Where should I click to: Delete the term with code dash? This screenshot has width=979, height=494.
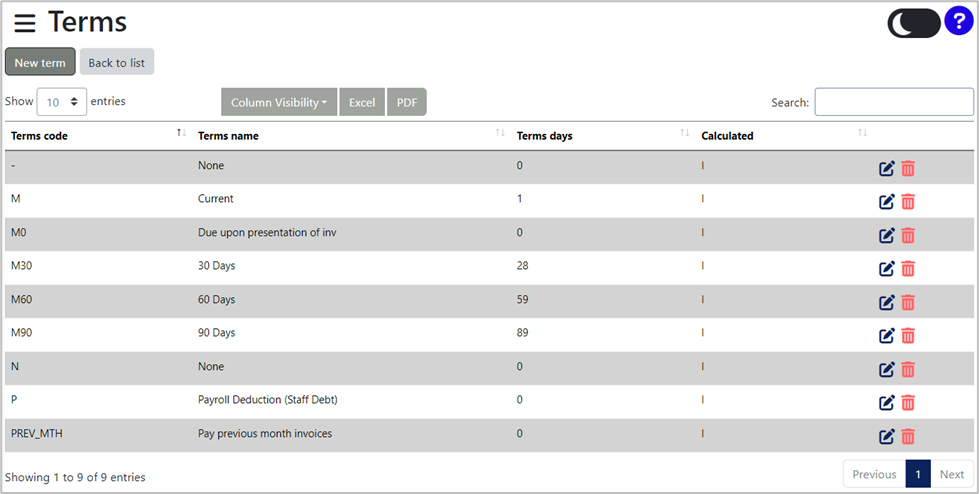click(x=908, y=169)
